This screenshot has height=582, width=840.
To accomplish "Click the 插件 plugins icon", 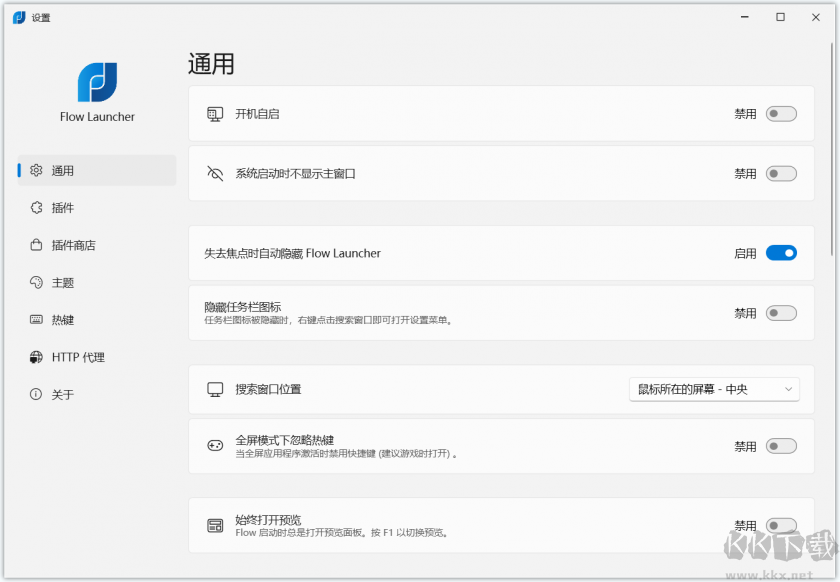I will 36,208.
